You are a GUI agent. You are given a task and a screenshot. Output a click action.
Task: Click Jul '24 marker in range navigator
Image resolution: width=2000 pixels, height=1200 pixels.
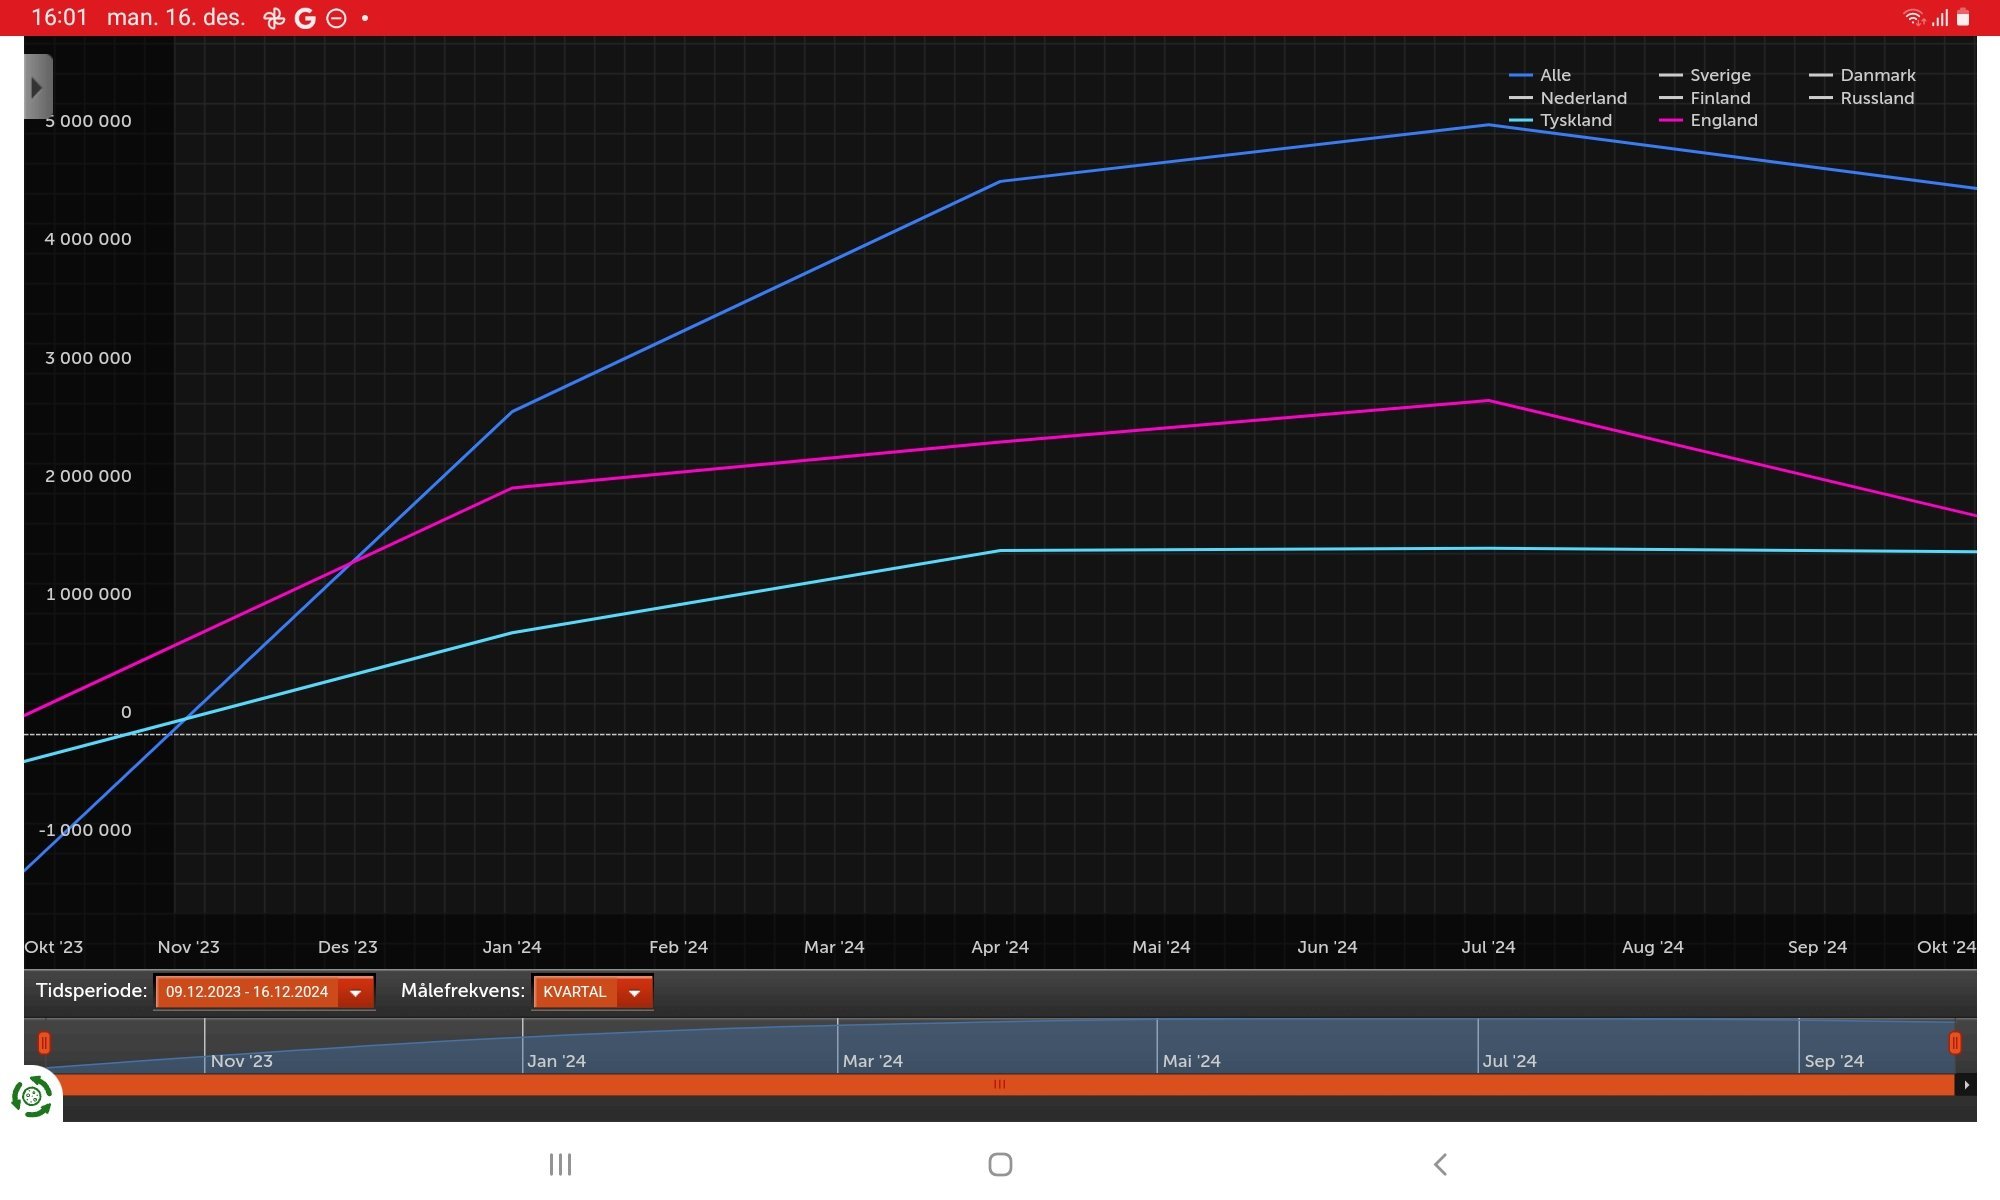(x=1509, y=1061)
